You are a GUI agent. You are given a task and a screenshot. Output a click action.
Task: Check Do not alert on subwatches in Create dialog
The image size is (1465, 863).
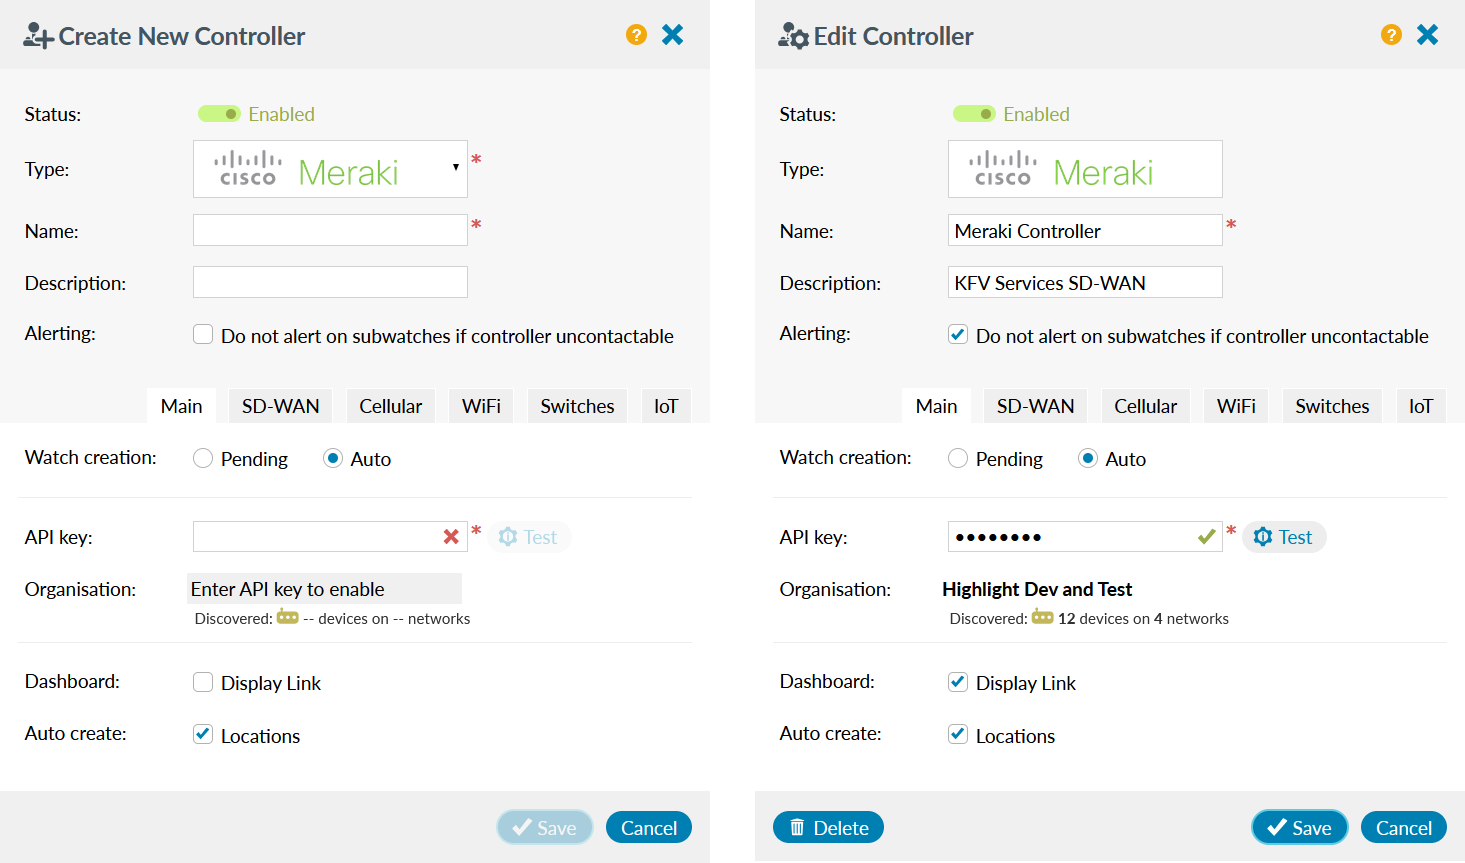(203, 334)
